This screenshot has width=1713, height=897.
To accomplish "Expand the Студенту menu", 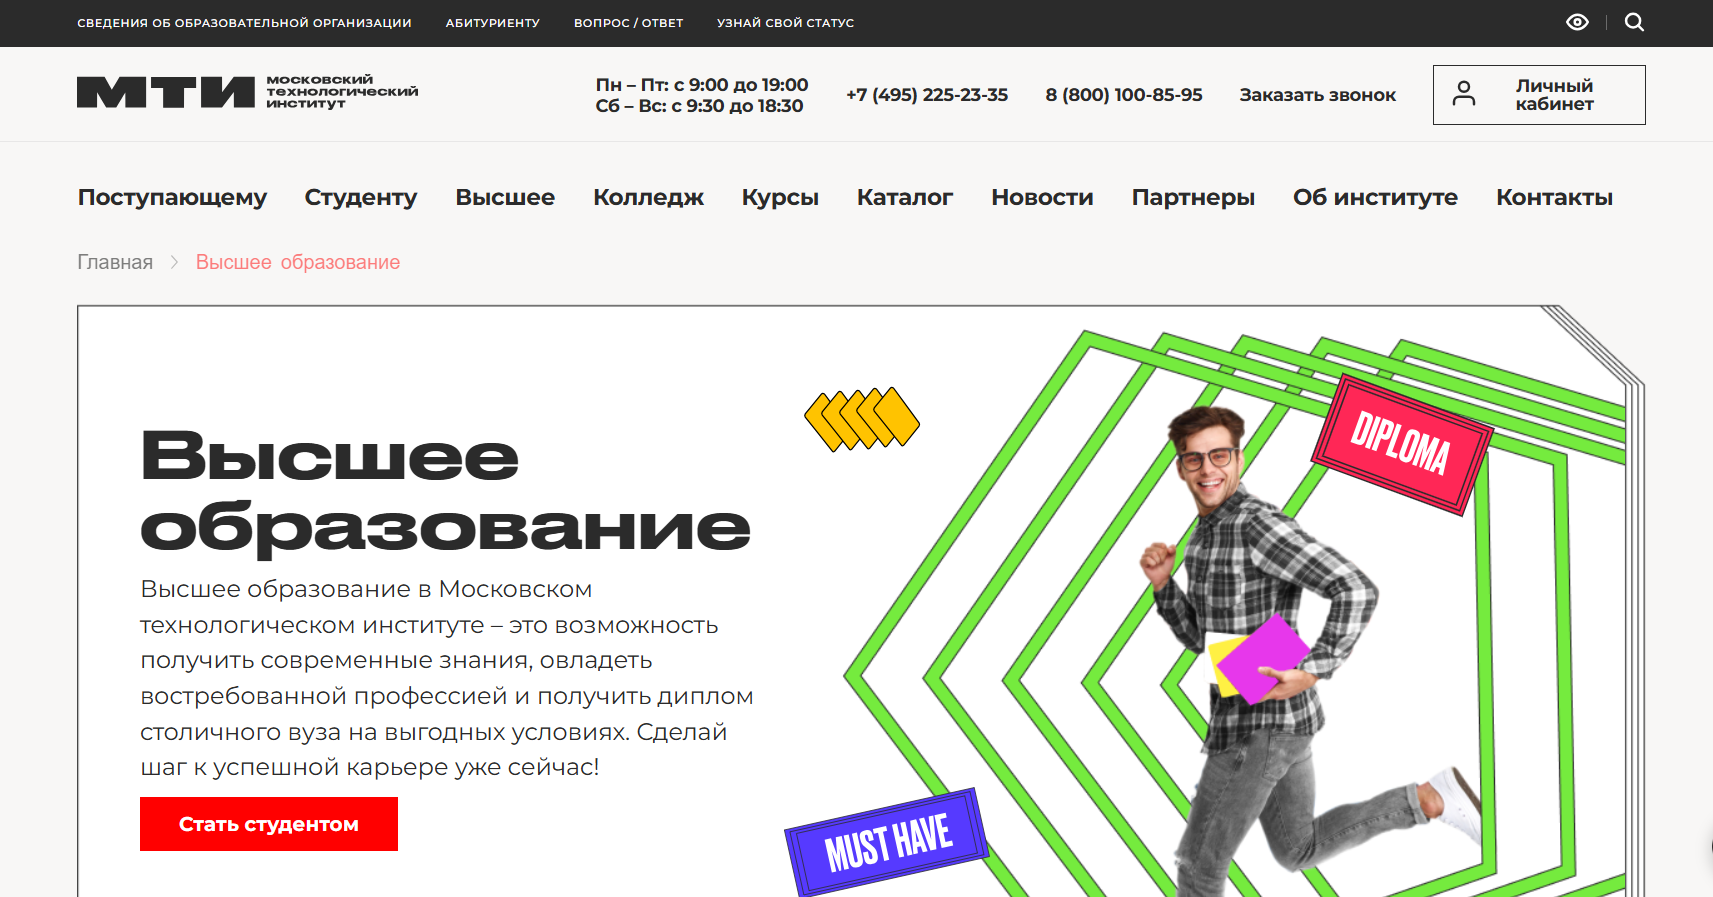I will tap(361, 198).
